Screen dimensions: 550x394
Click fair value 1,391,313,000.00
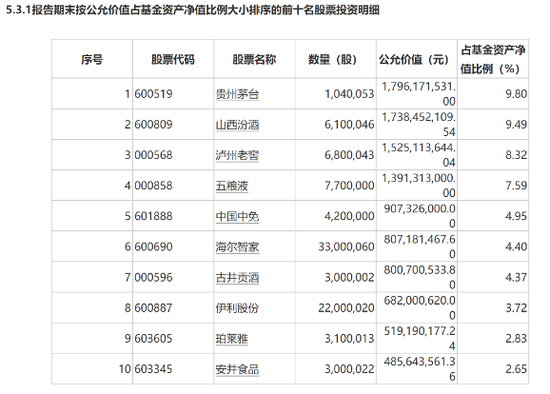click(x=419, y=186)
